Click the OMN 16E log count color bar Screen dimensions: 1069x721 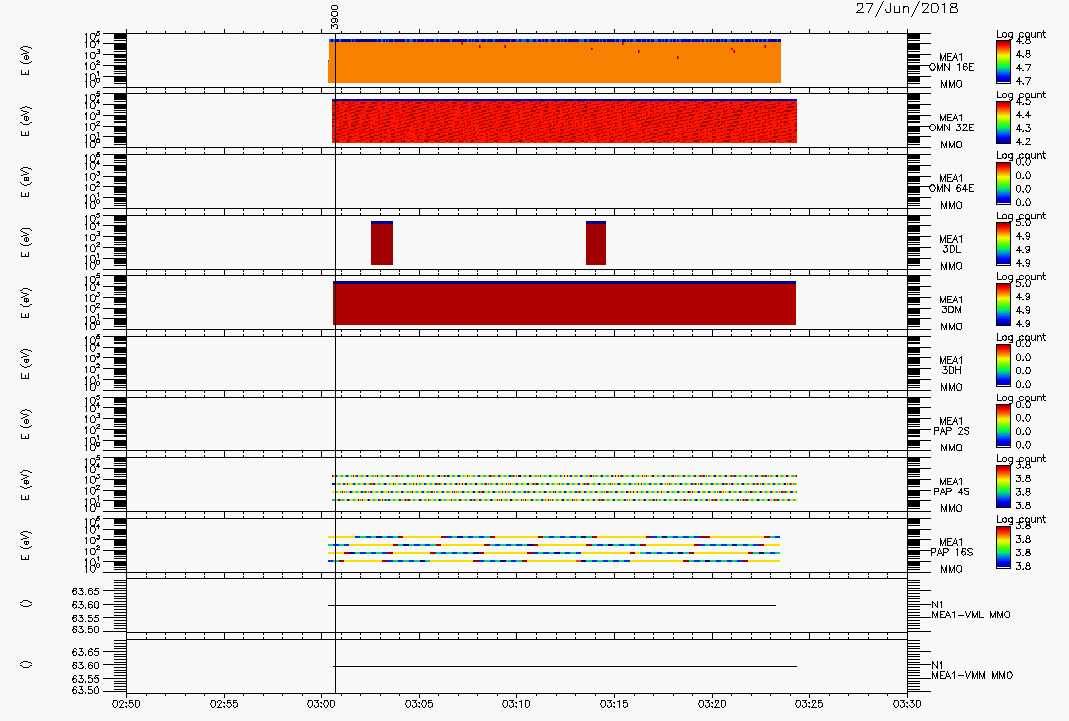click(1004, 62)
